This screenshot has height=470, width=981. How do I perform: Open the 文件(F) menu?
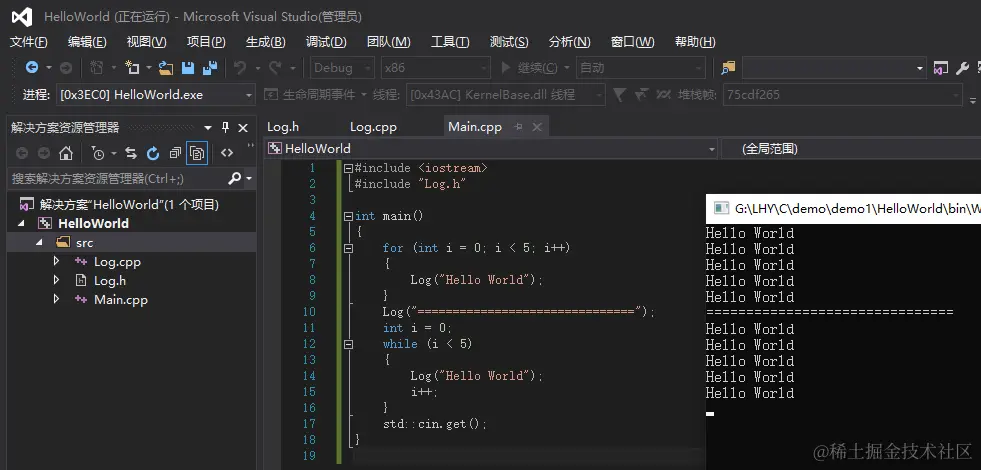[x=28, y=42]
